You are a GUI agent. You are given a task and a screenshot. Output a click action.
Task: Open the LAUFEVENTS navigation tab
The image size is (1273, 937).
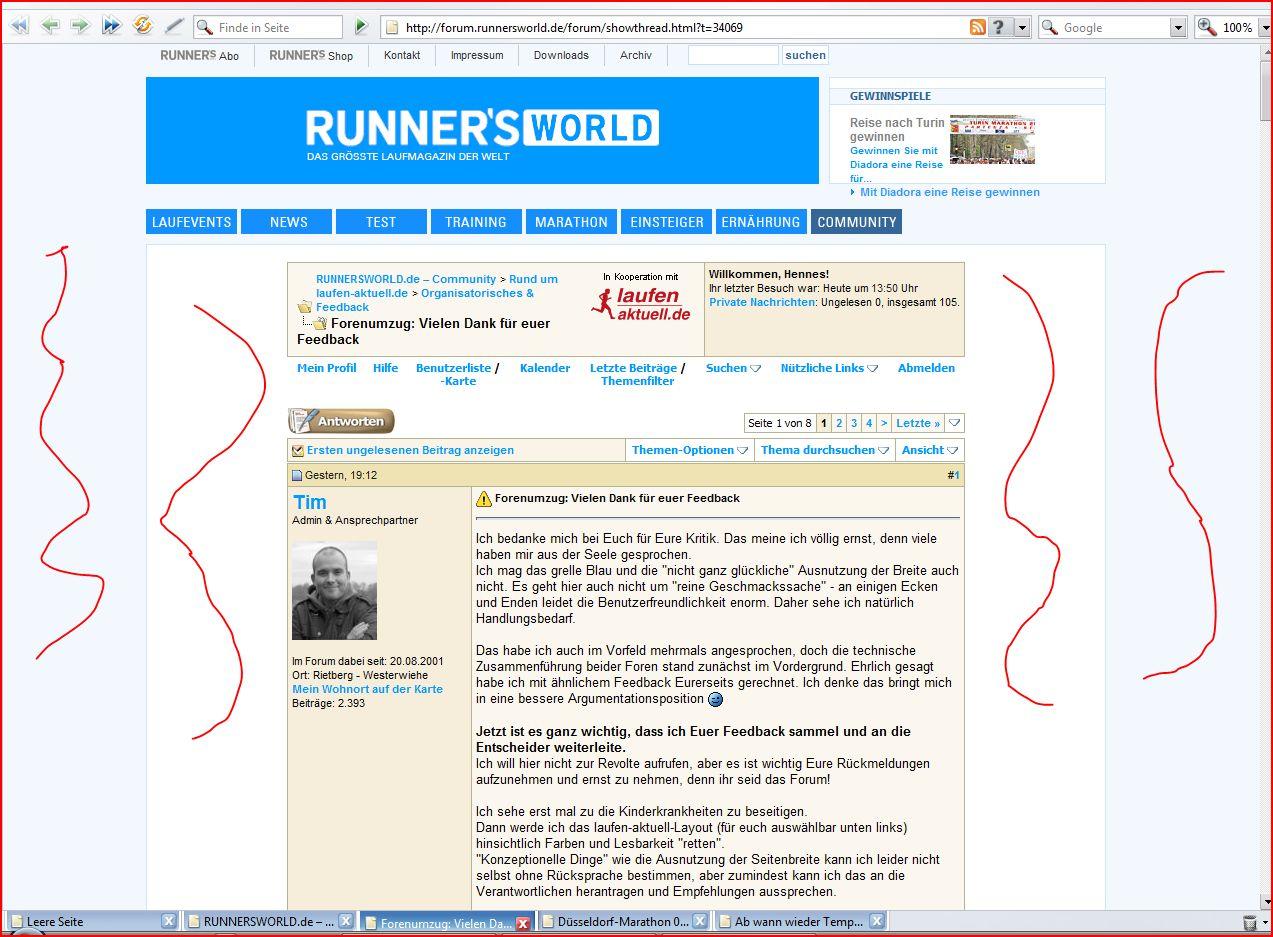point(191,222)
